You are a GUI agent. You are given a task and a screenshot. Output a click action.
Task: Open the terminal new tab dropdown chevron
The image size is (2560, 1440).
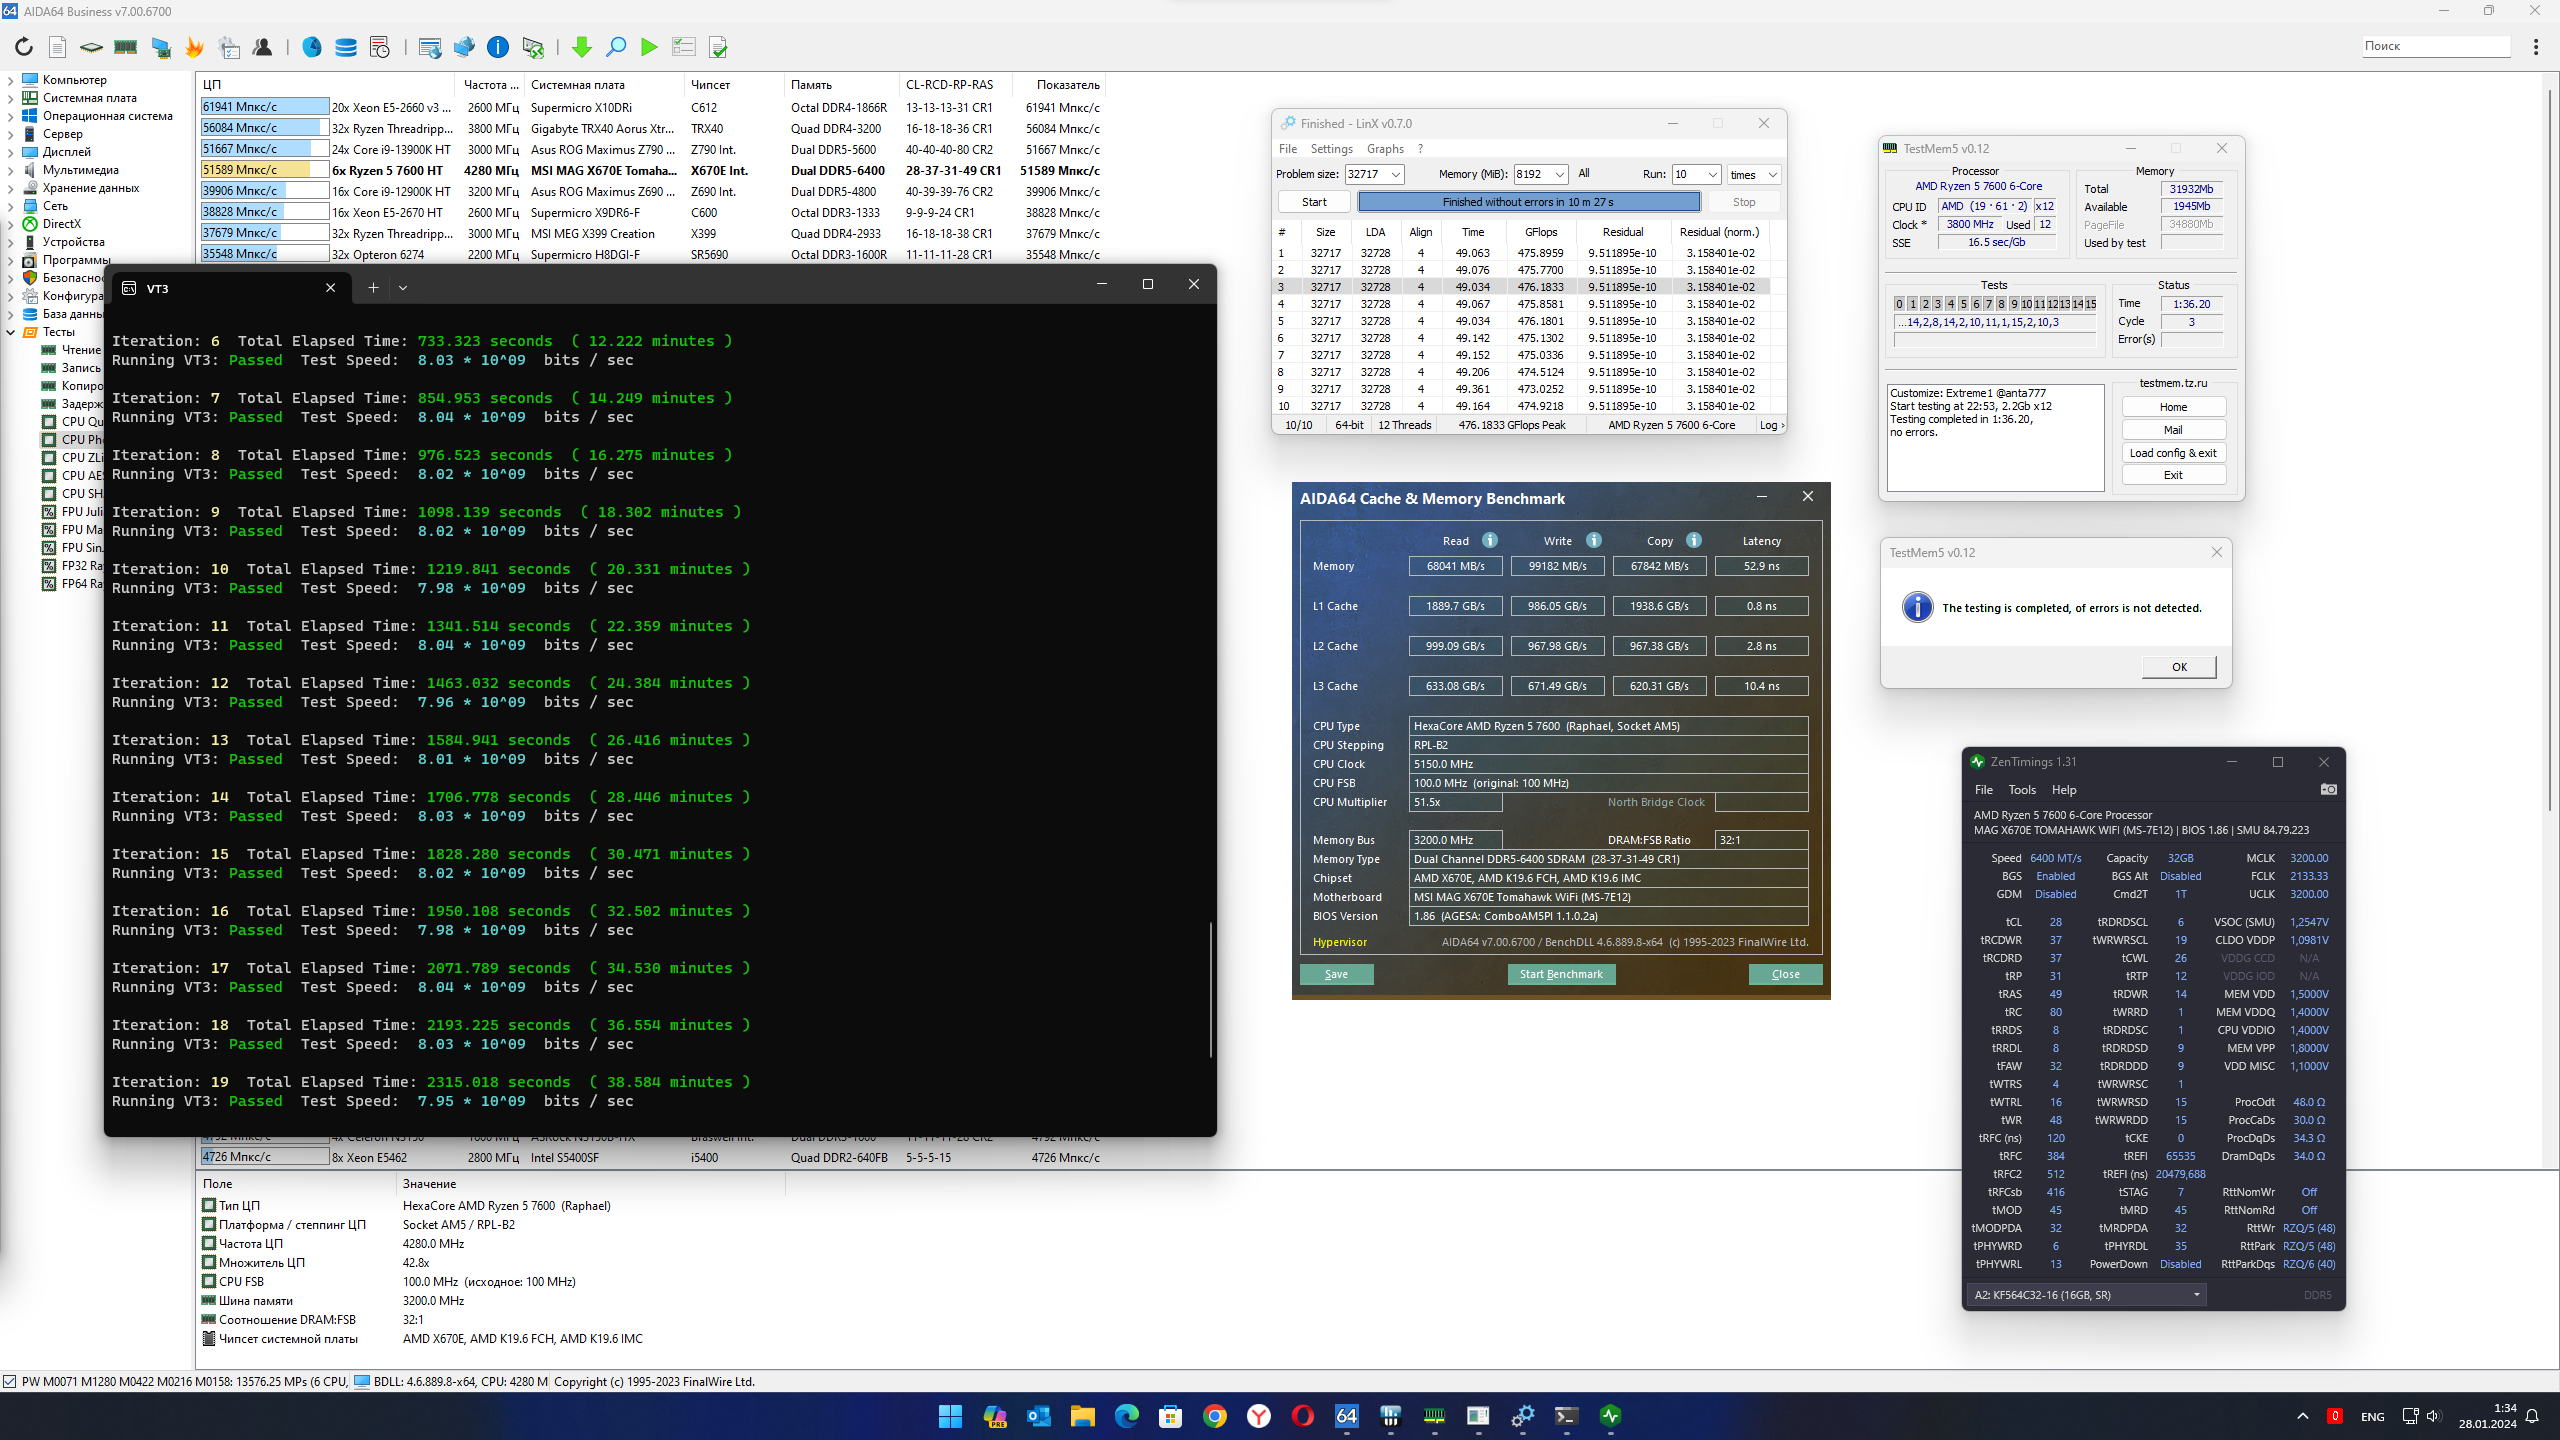[x=403, y=287]
